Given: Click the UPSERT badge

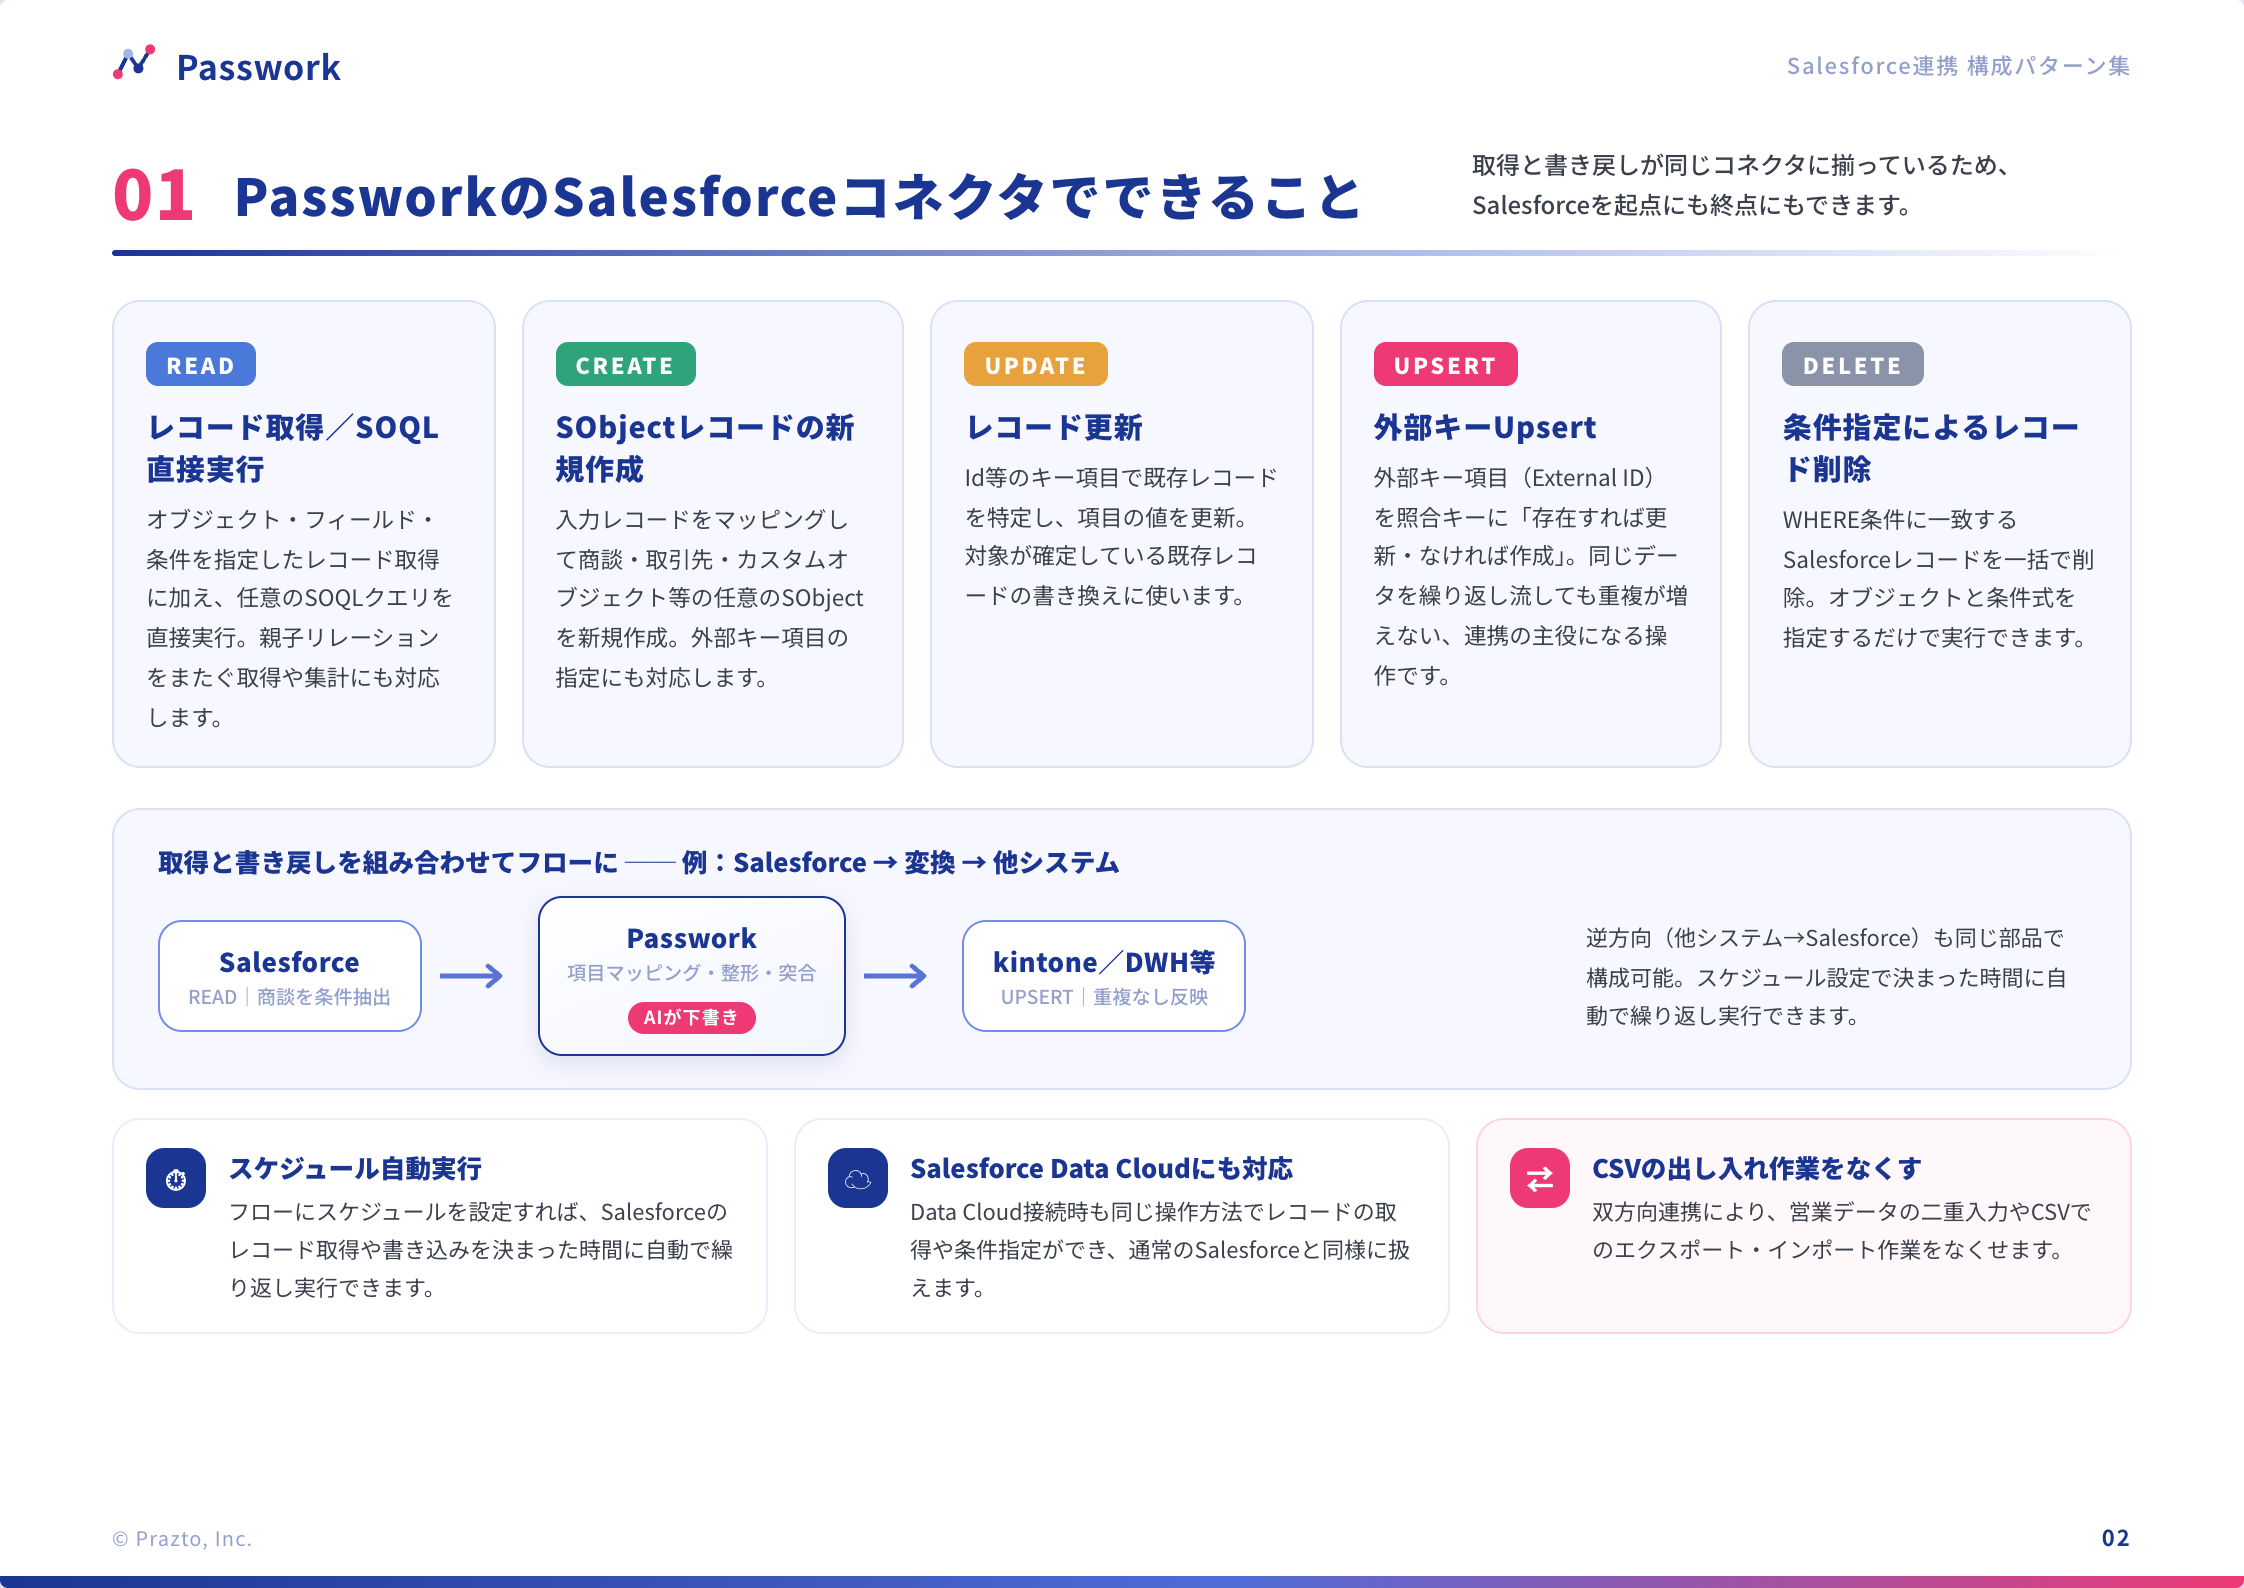Looking at the screenshot, I should (x=1446, y=365).
